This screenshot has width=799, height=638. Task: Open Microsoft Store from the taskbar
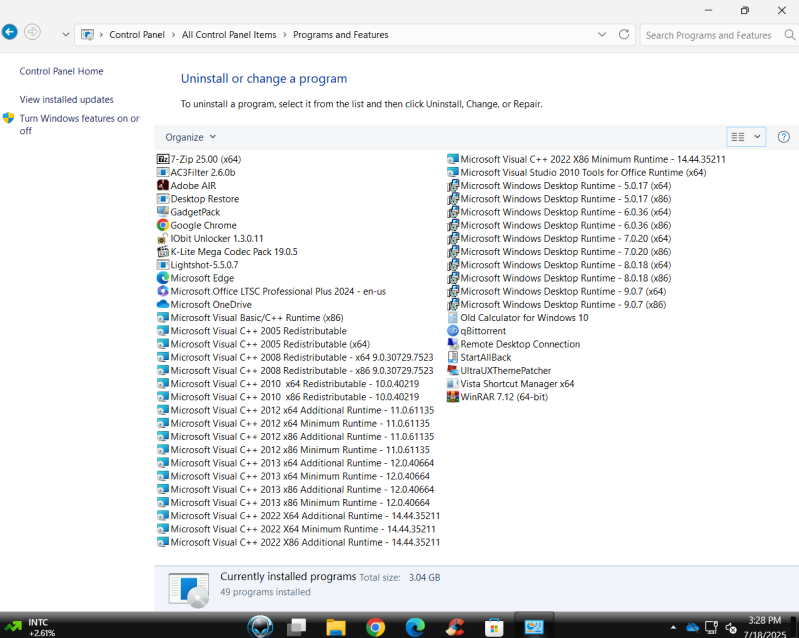pyautogui.click(x=494, y=627)
